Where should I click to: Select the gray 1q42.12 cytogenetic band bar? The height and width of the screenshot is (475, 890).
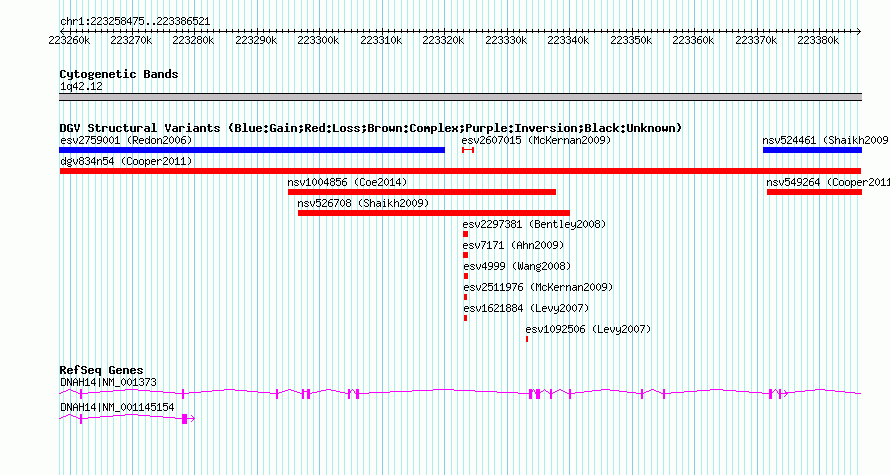pyautogui.click(x=460, y=97)
